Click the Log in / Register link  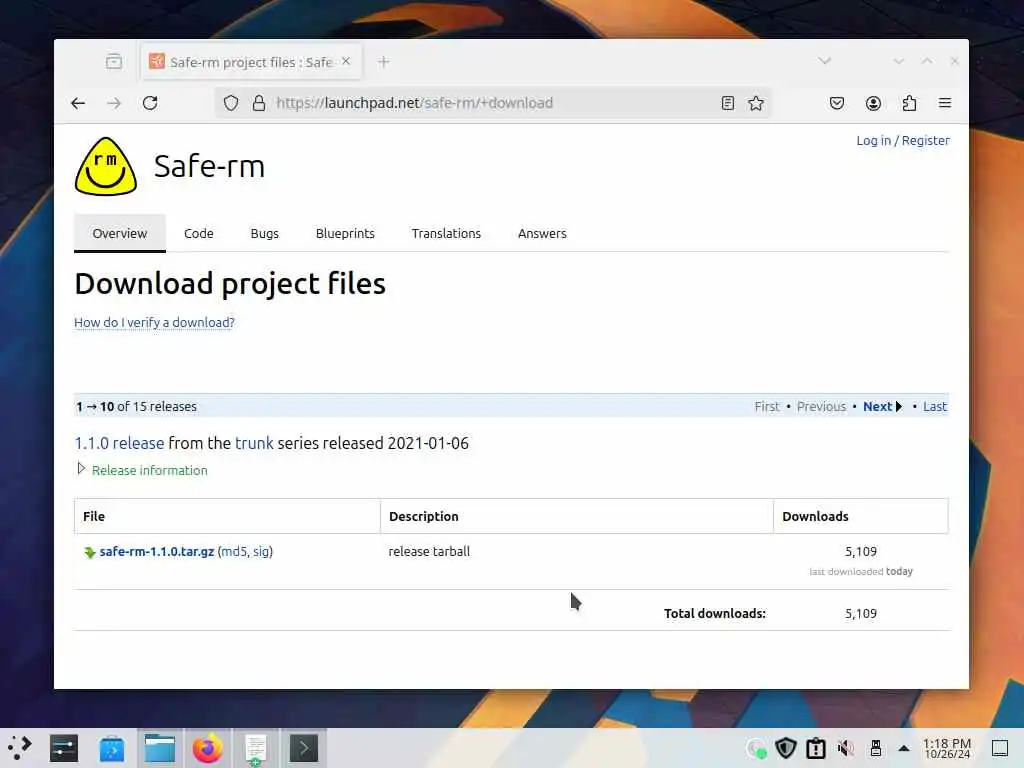[903, 140]
